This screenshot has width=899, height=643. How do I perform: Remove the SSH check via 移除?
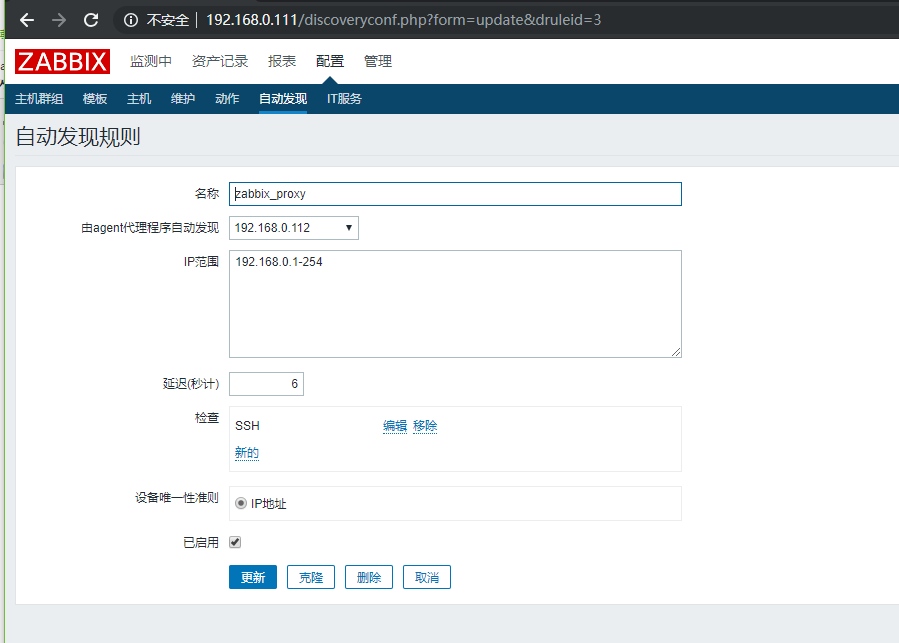click(425, 426)
